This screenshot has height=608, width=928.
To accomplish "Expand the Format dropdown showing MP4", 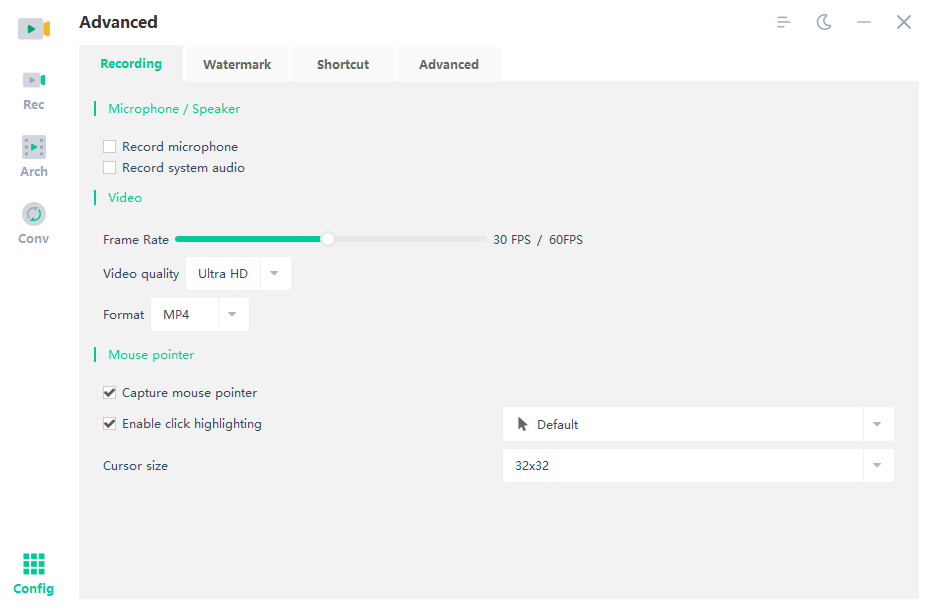I will (x=232, y=314).
